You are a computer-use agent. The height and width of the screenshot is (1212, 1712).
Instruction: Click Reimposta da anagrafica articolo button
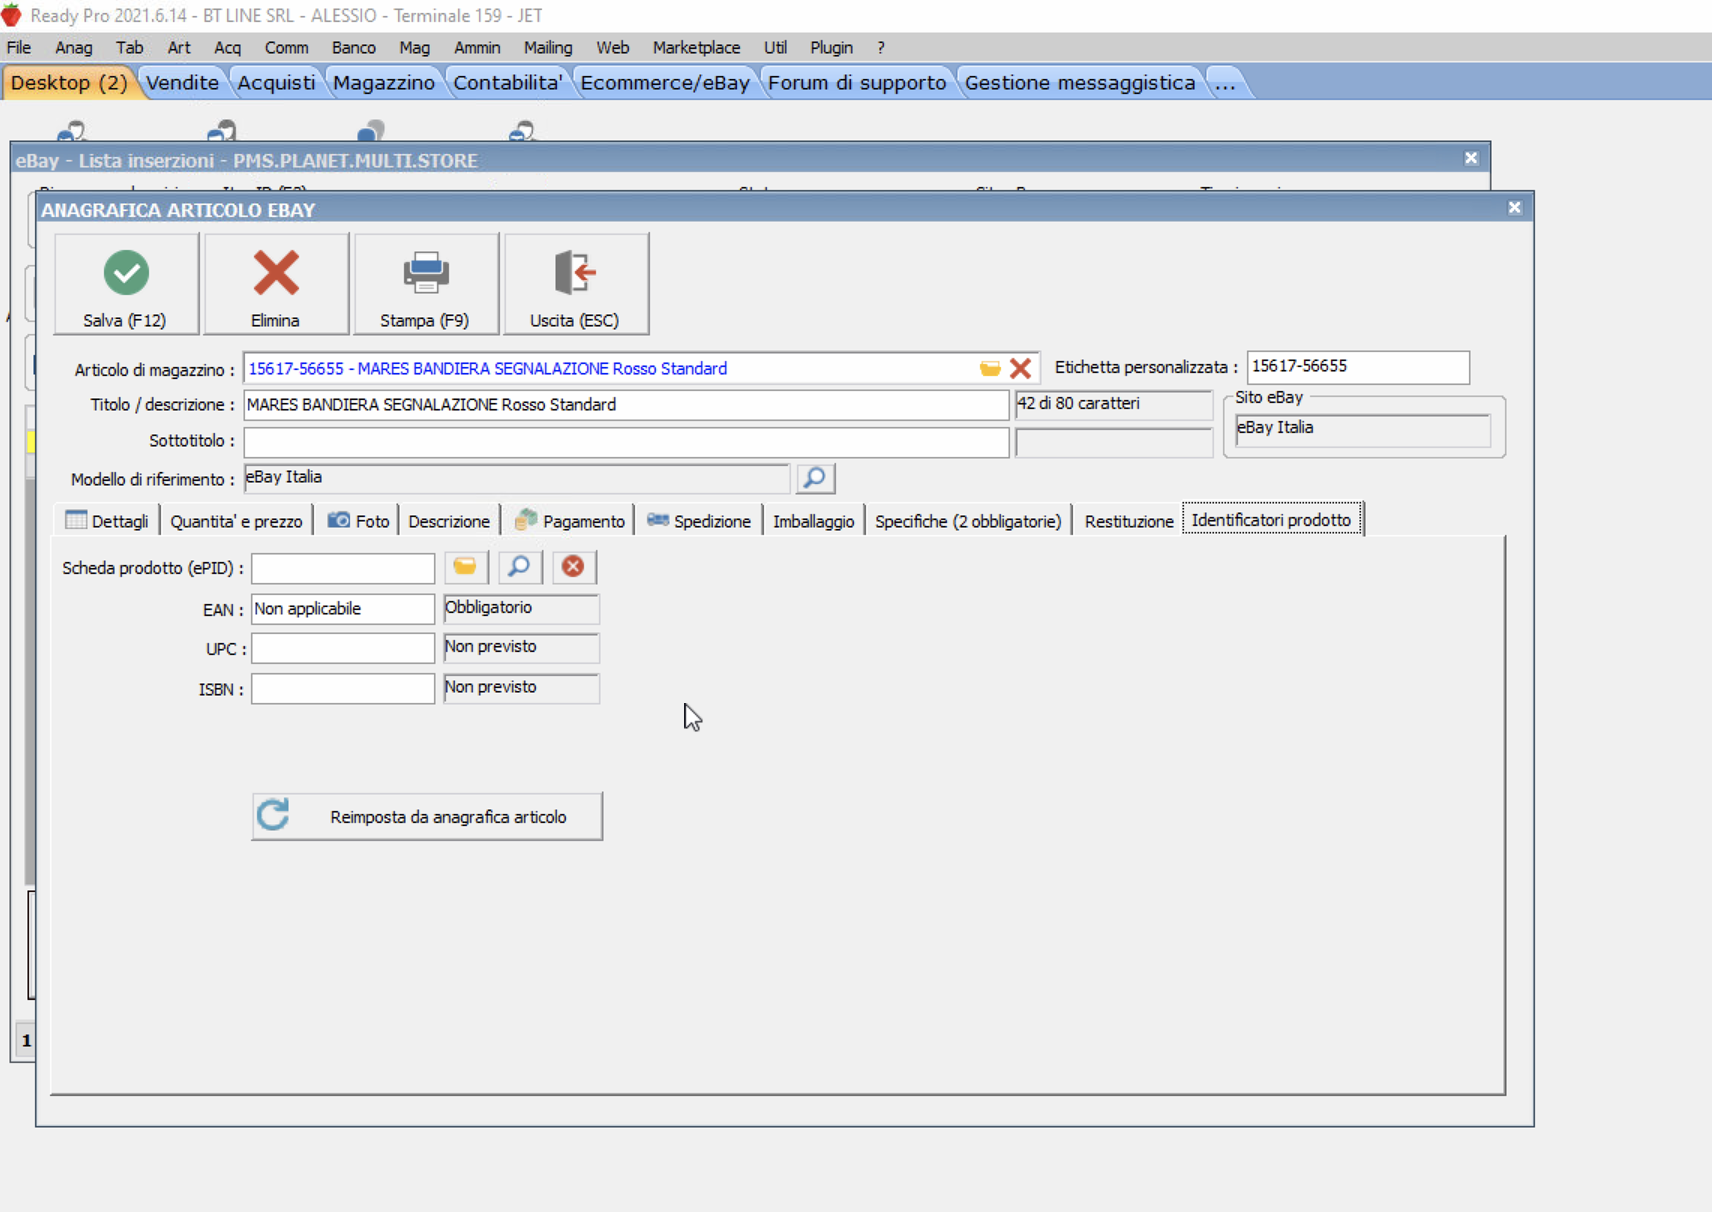[x=427, y=817]
